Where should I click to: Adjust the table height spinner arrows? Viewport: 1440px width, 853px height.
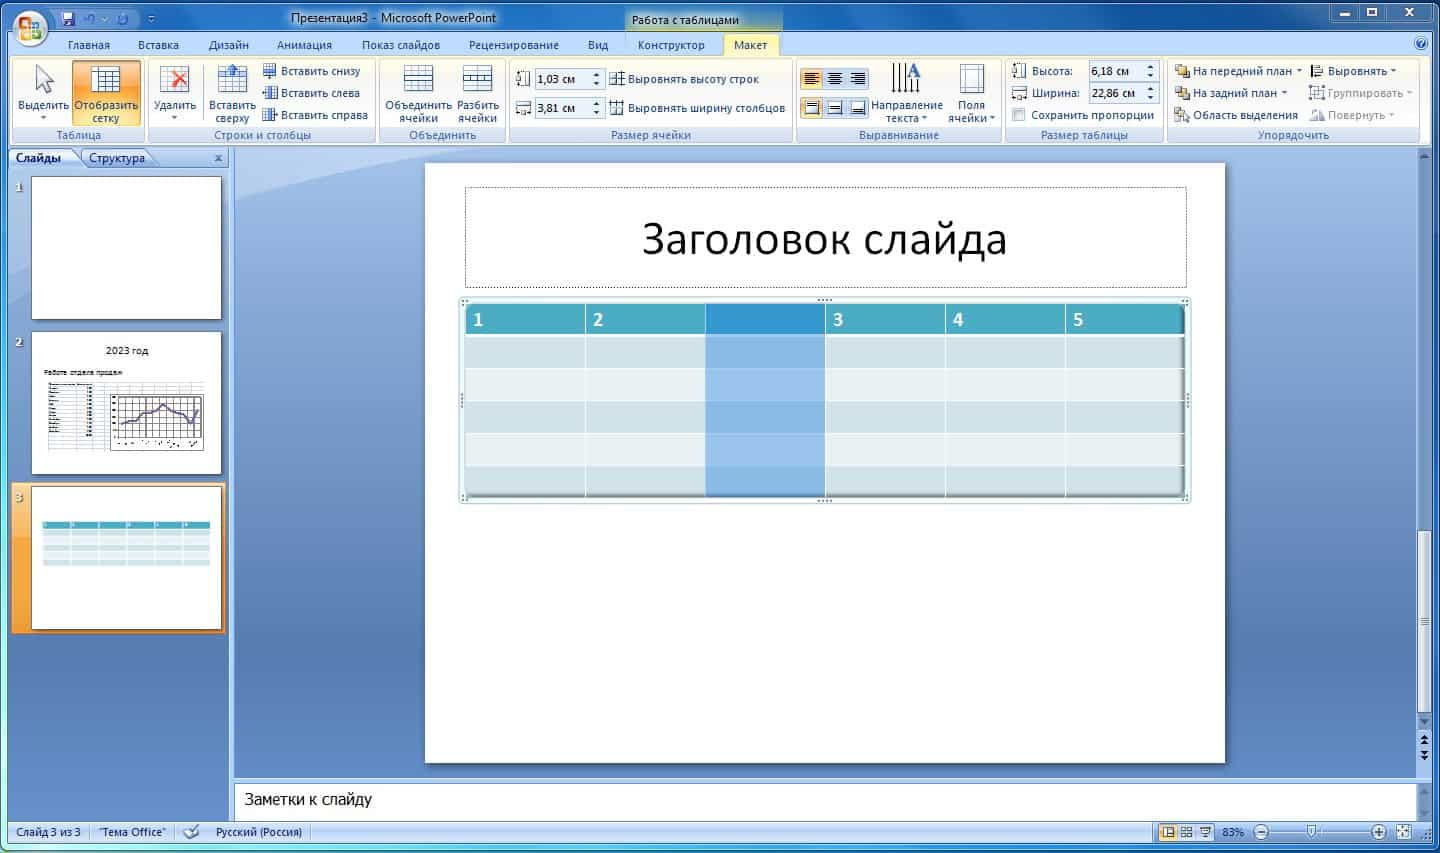1151,71
